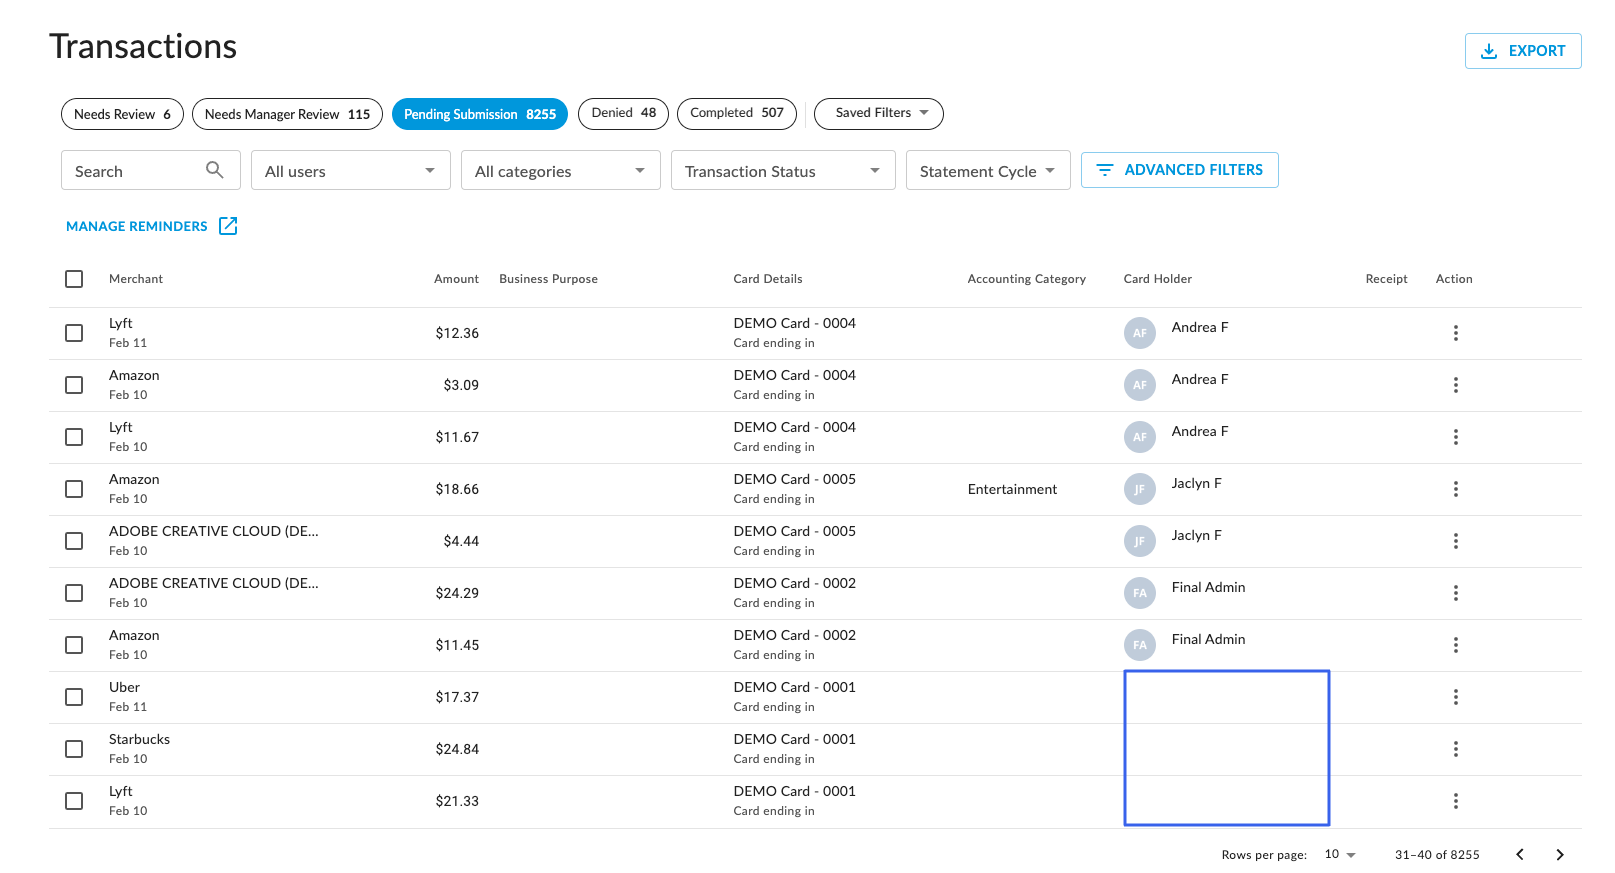Toggle the select-all checkbox in header
Screen dimensions: 1615x873
point(74,279)
